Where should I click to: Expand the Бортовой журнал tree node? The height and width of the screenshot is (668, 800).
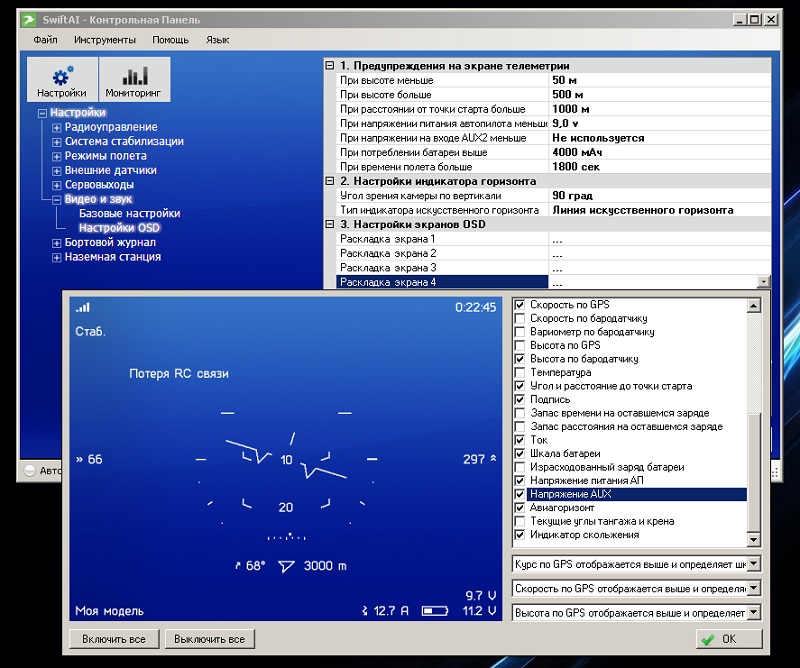click(57, 243)
